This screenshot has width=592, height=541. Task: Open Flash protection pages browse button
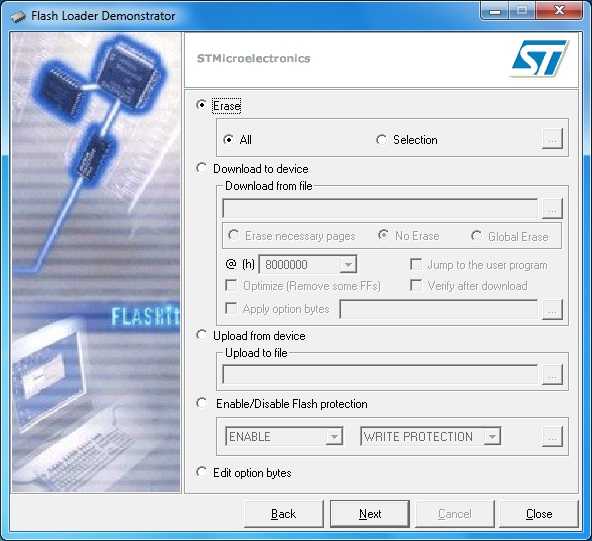click(x=552, y=437)
